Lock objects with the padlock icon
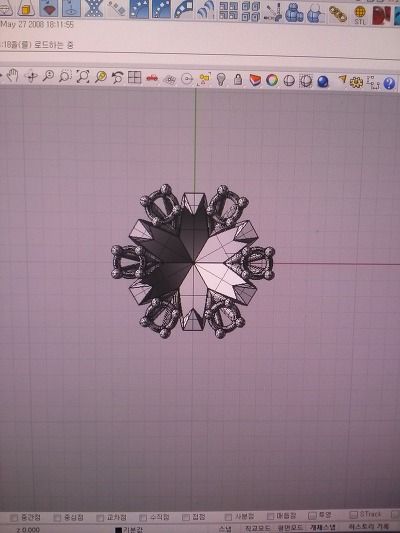 pos(238,80)
